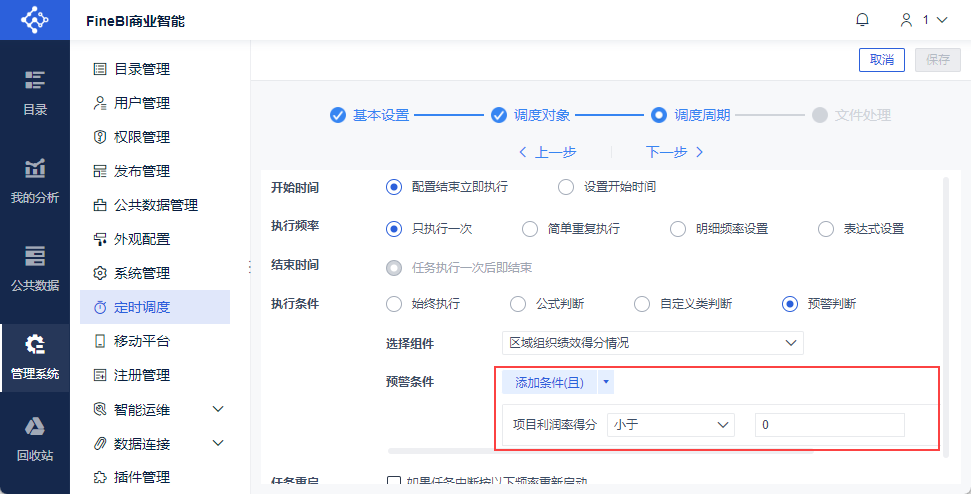This screenshot has width=971, height=494.
Task: Collapse the side menu via divider handle
Action: click(250, 267)
